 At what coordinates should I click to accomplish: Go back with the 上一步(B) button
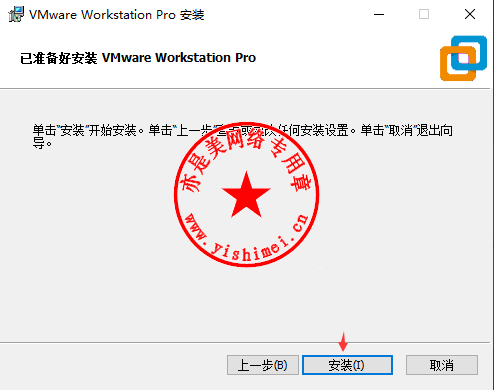pos(263,365)
